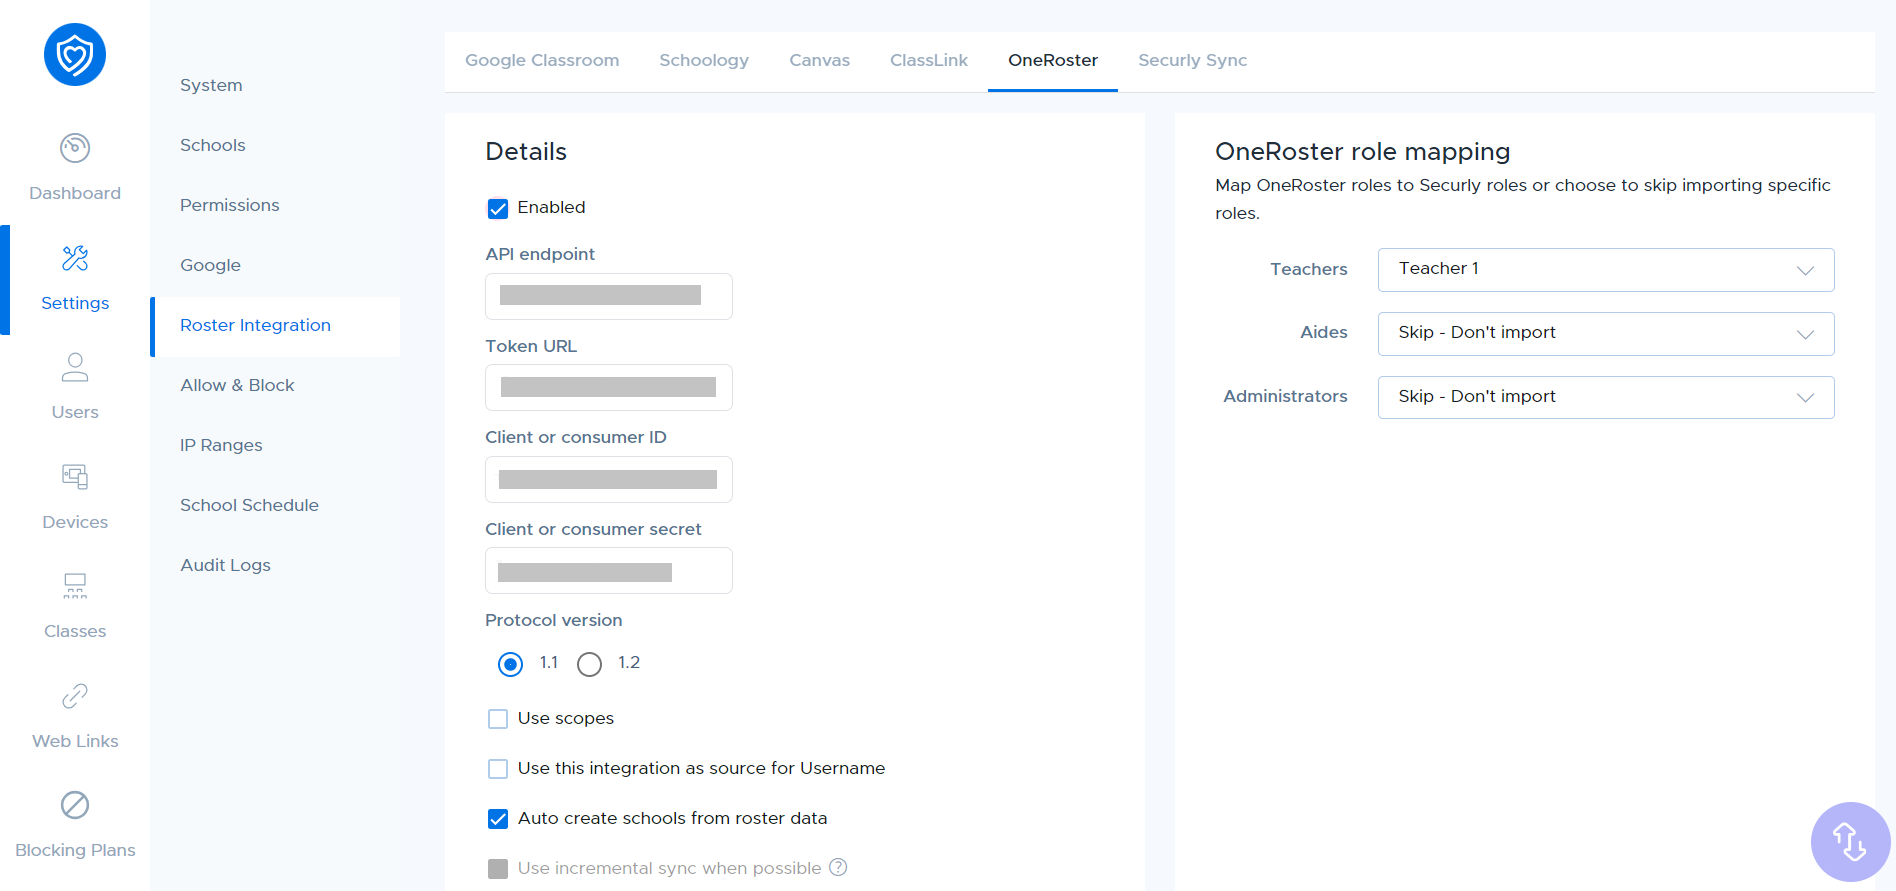Open the Aides role dropdown
This screenshot has width=1896, height=891.
(x=1606, y=334)
